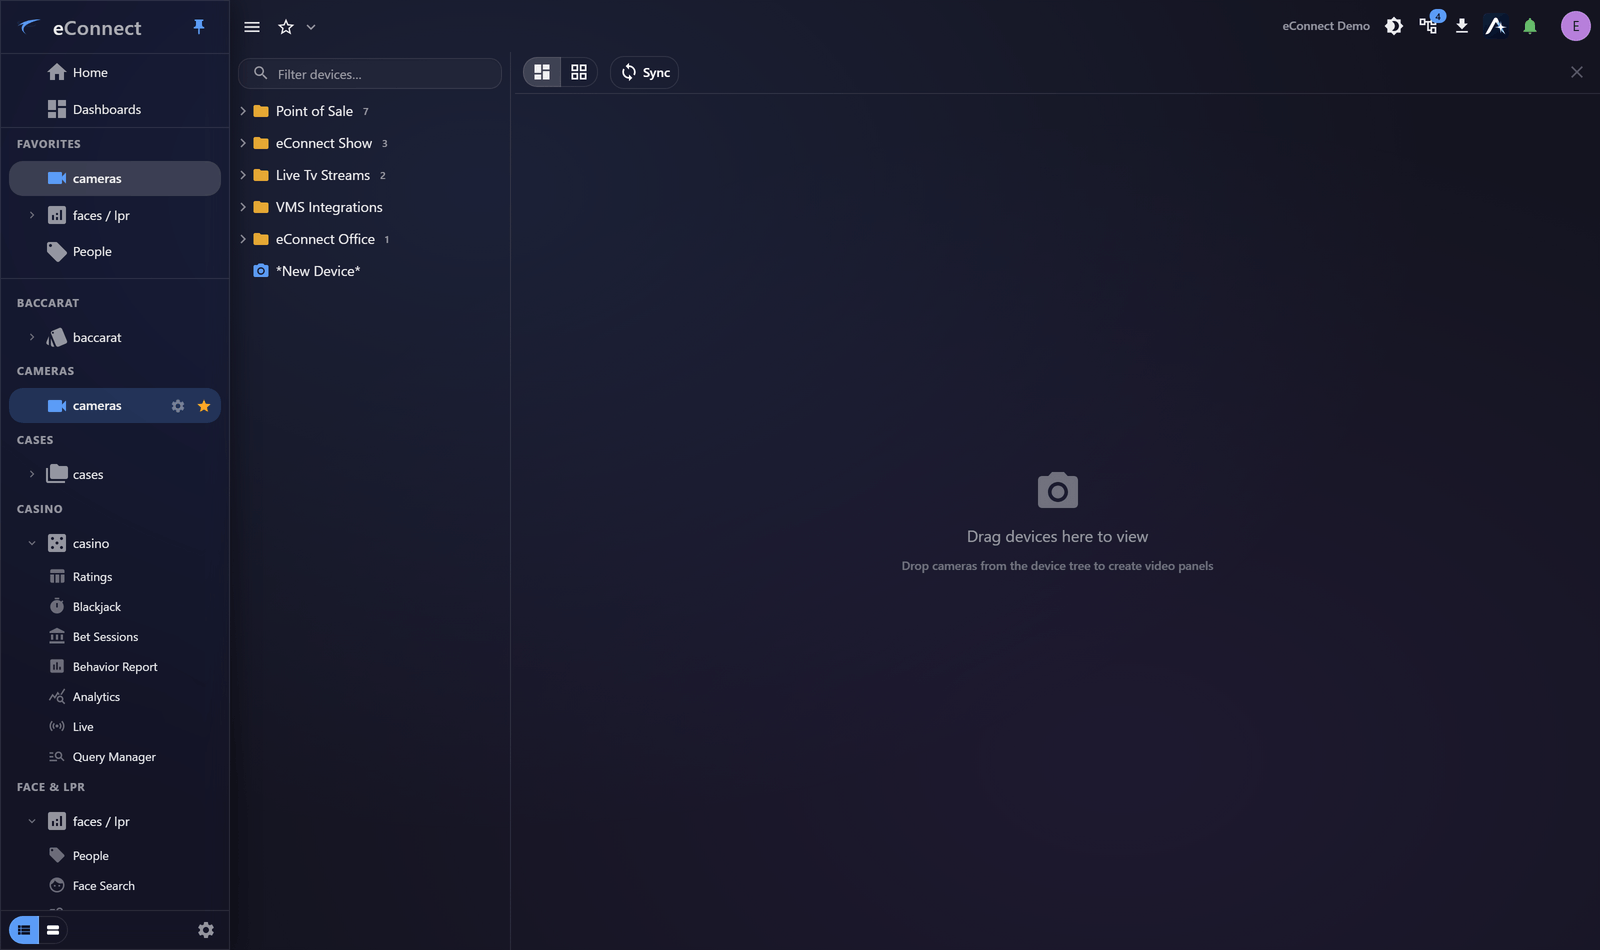The height and width of the screenshot is (950, 1600).
Task: Close the camera view panel
Action: [x=1577, y=72]
